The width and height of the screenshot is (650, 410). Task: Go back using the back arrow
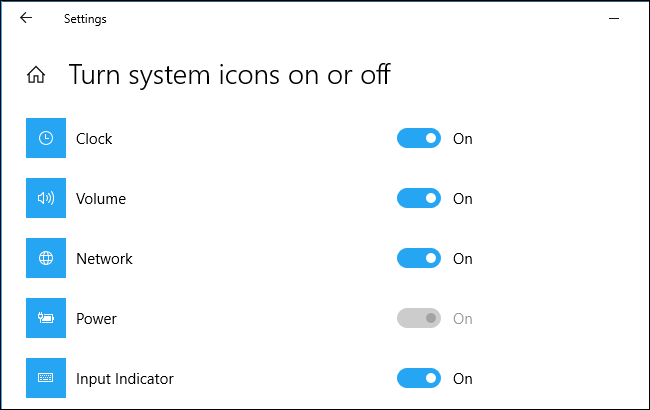pyautogui.click(x=26, y=18)
